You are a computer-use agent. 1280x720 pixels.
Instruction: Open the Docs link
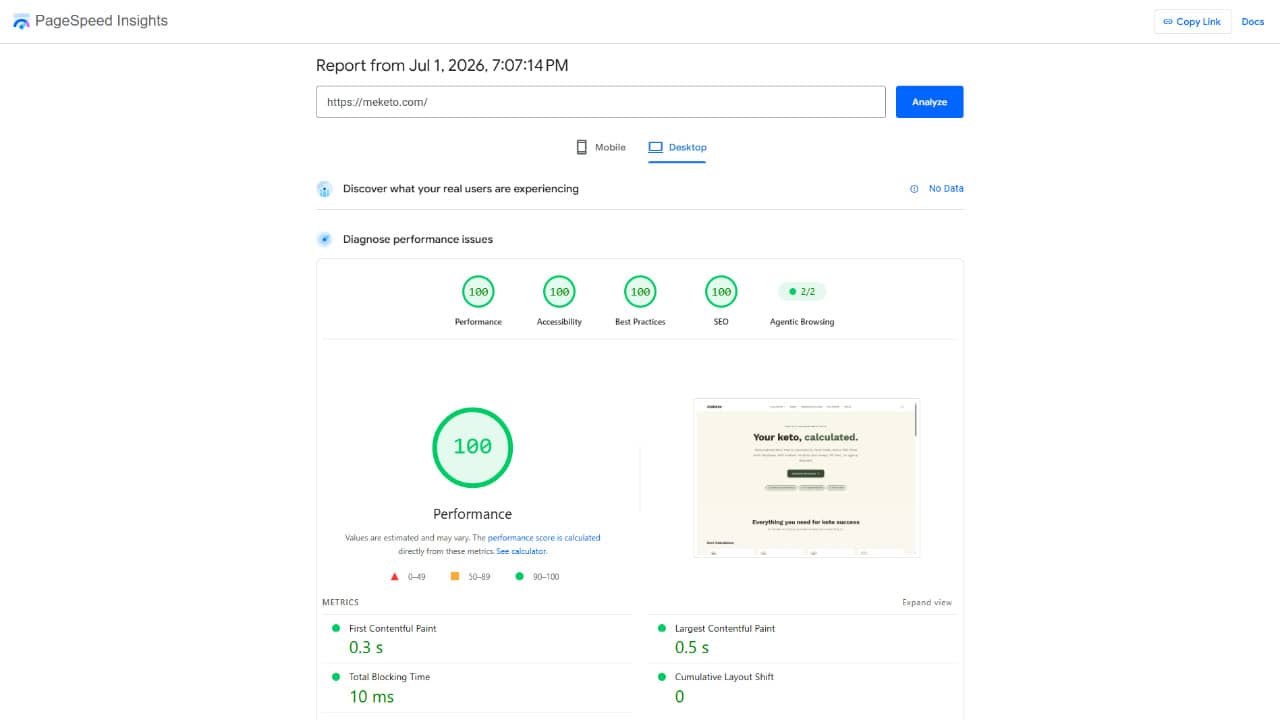(x=1252, y=22)
